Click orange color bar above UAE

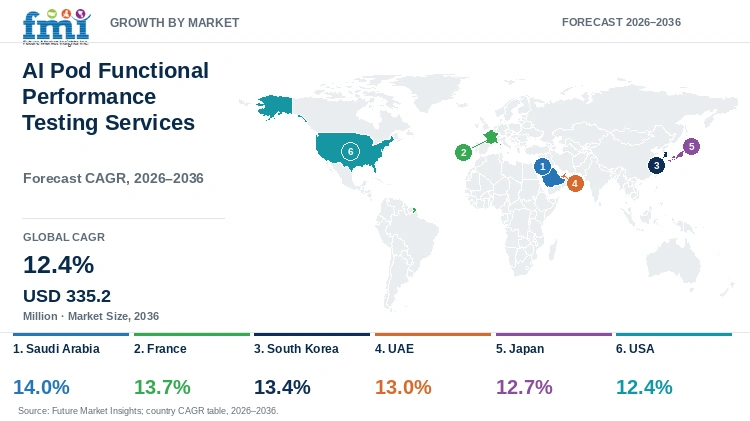click(433, 334)
